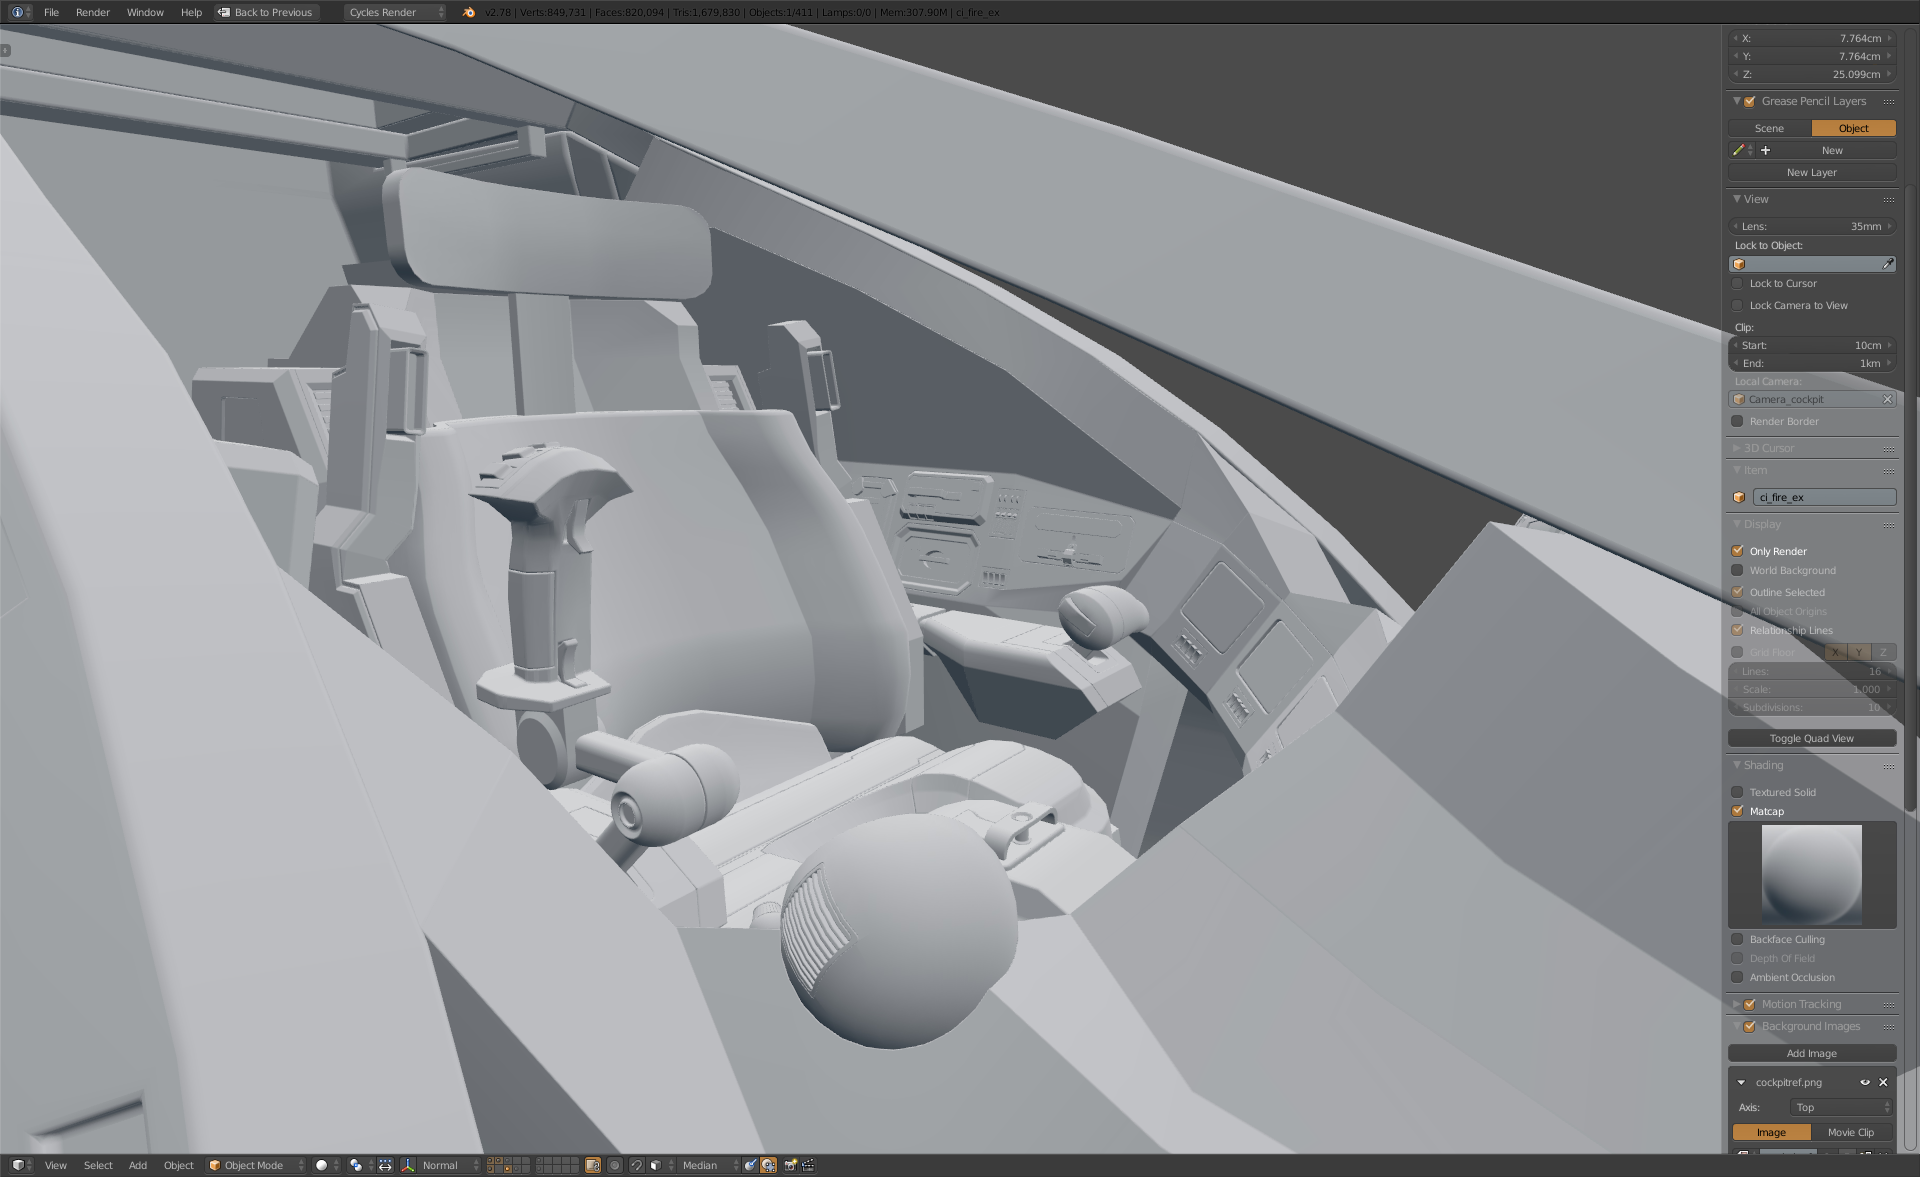Open the Cycles Render engine dropdown
Image resolution: width=1920 pixels, height=1177 pixels.
[395, 12]
